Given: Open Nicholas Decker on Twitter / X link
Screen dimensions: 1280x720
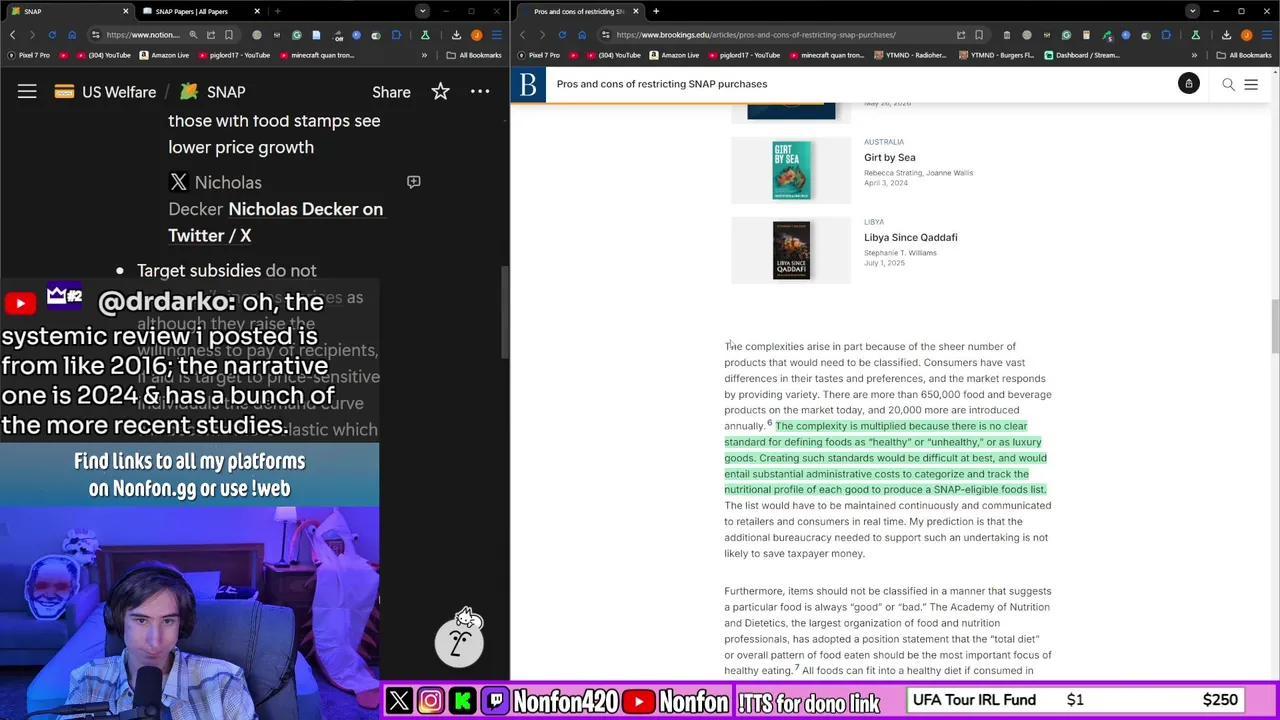Looking at the screenshot, I should 275,222.
